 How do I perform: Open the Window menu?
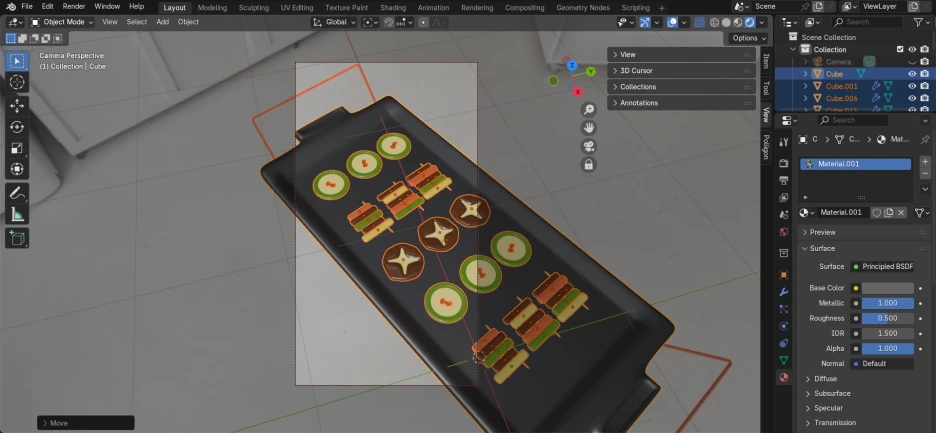[x=107, y=7]
